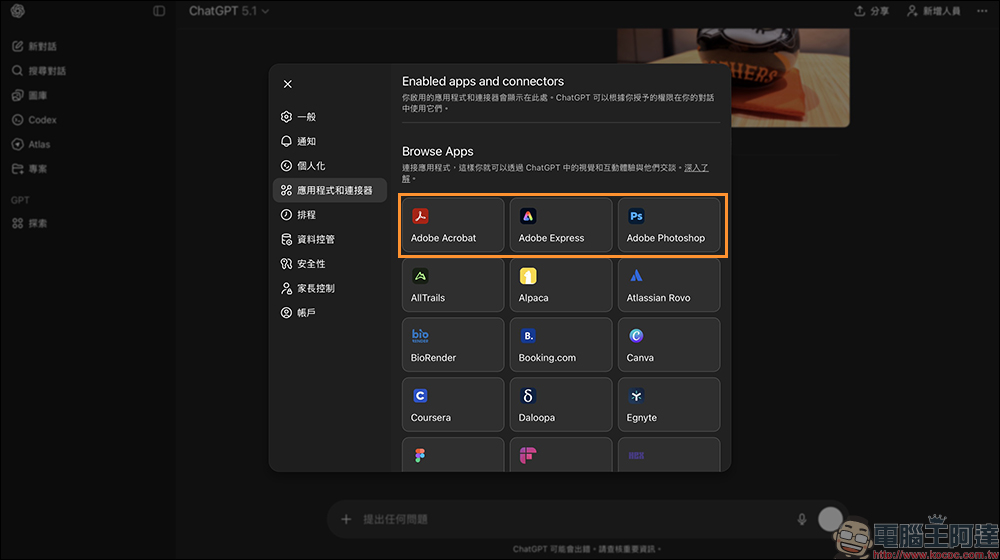Click the Adobe Express icon

tap(527, 216)
